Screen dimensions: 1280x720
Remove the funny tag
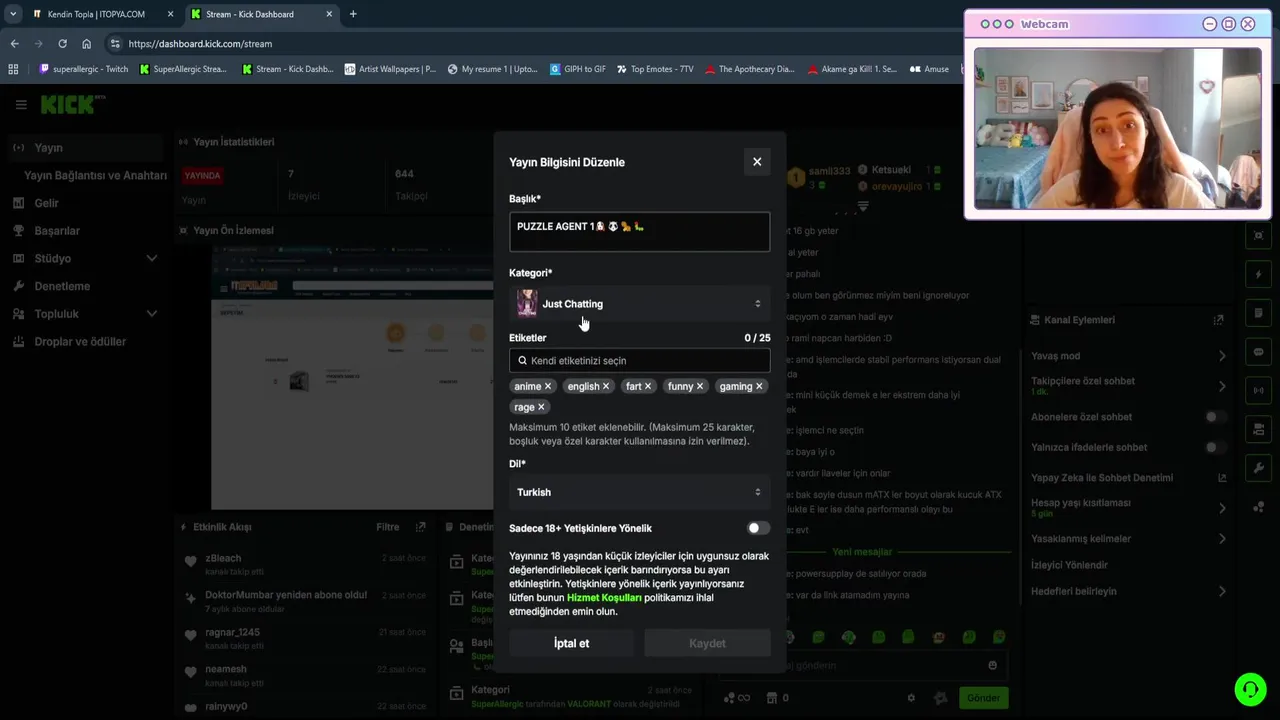coord(700,386)
